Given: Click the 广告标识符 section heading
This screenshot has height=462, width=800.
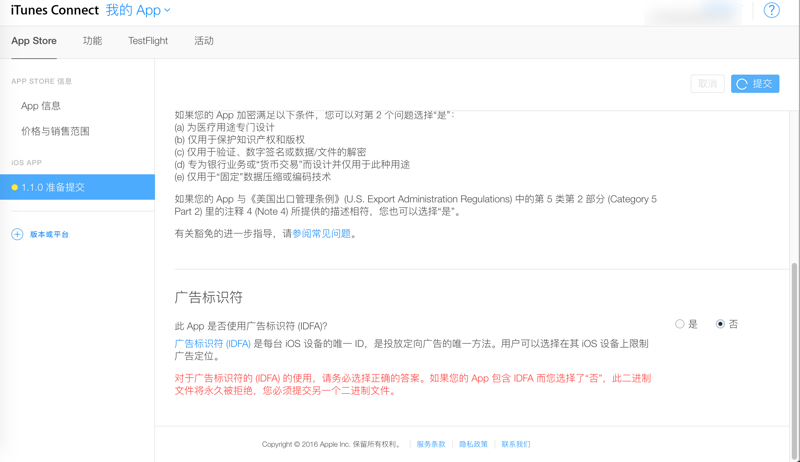Looking at the screenshot, I should point(209,297).
